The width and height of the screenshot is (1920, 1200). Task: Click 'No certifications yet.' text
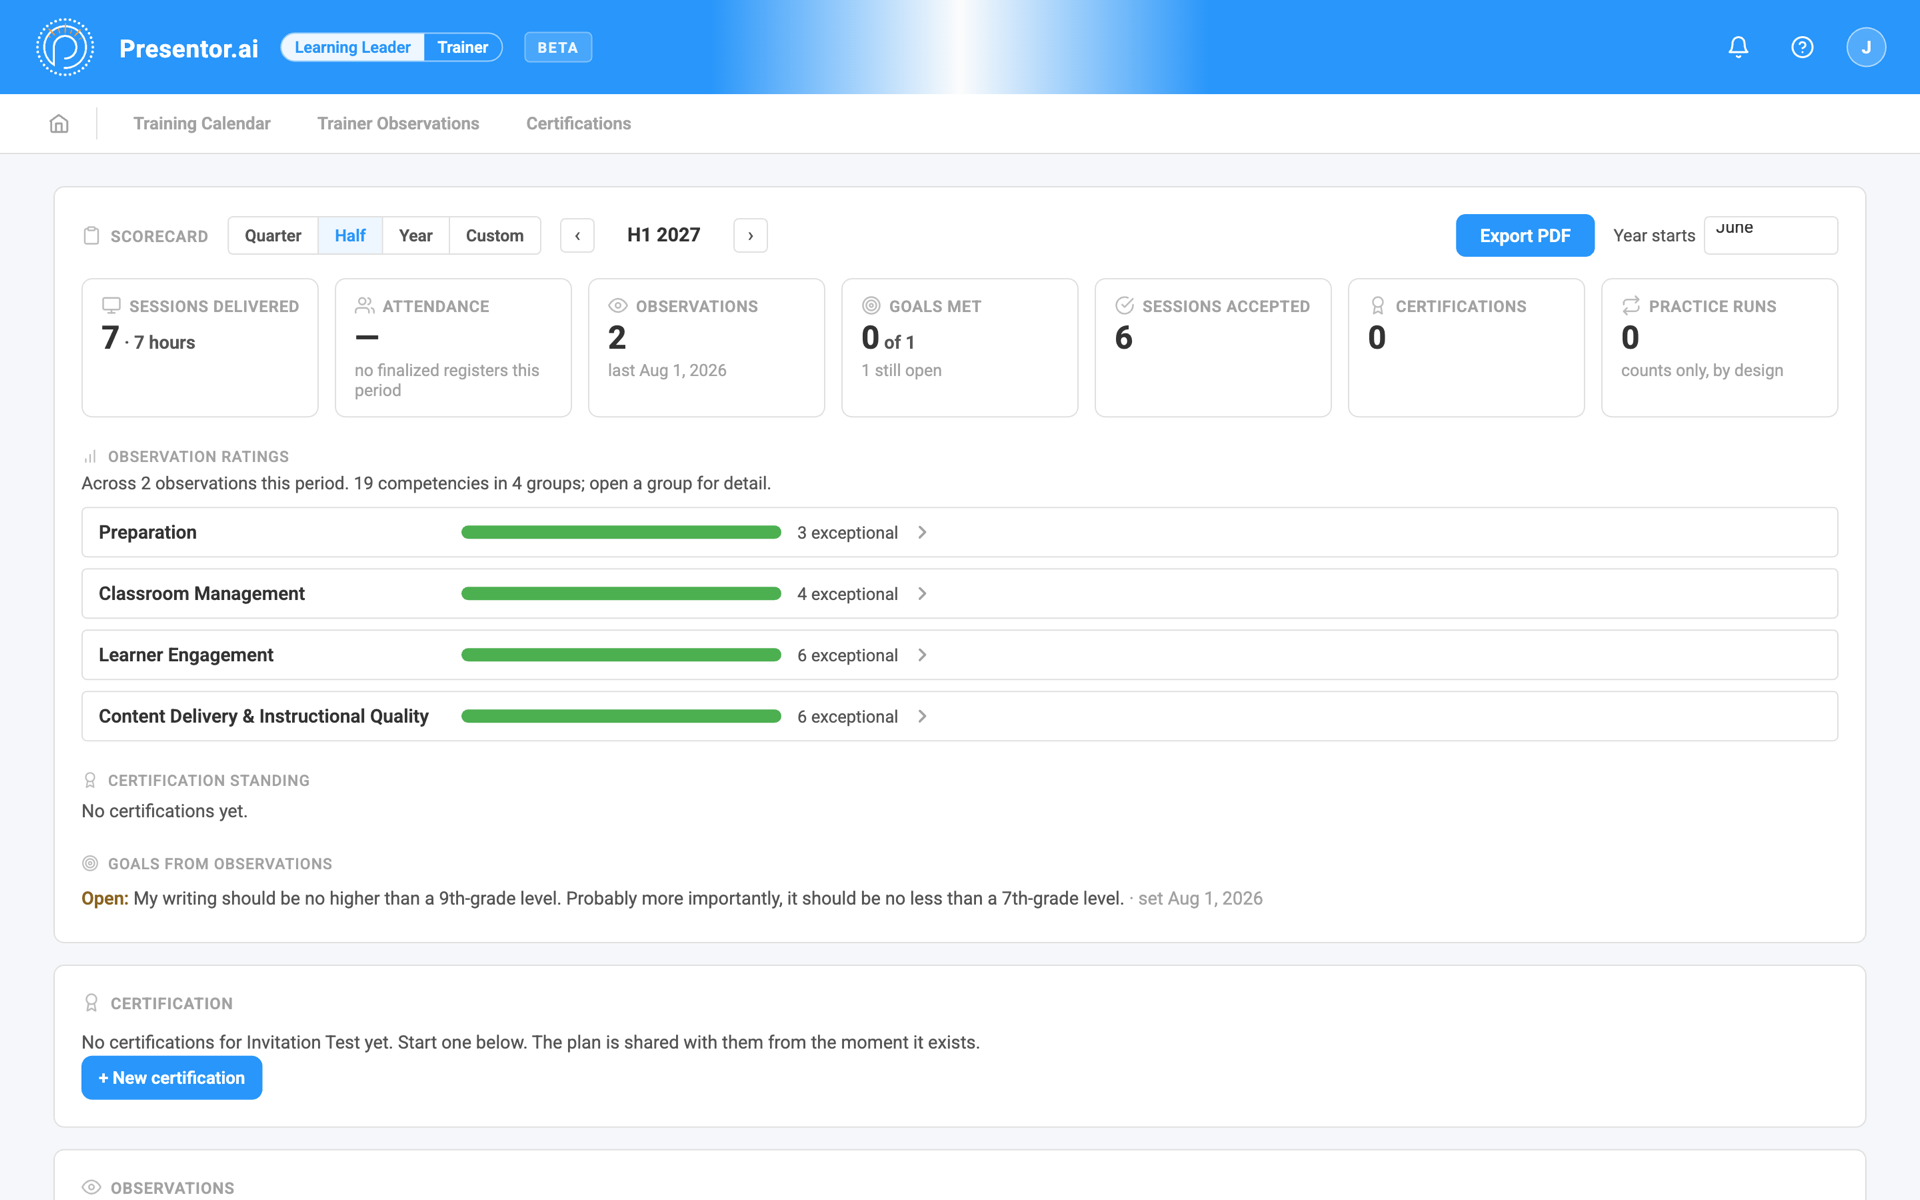(165, 811)
